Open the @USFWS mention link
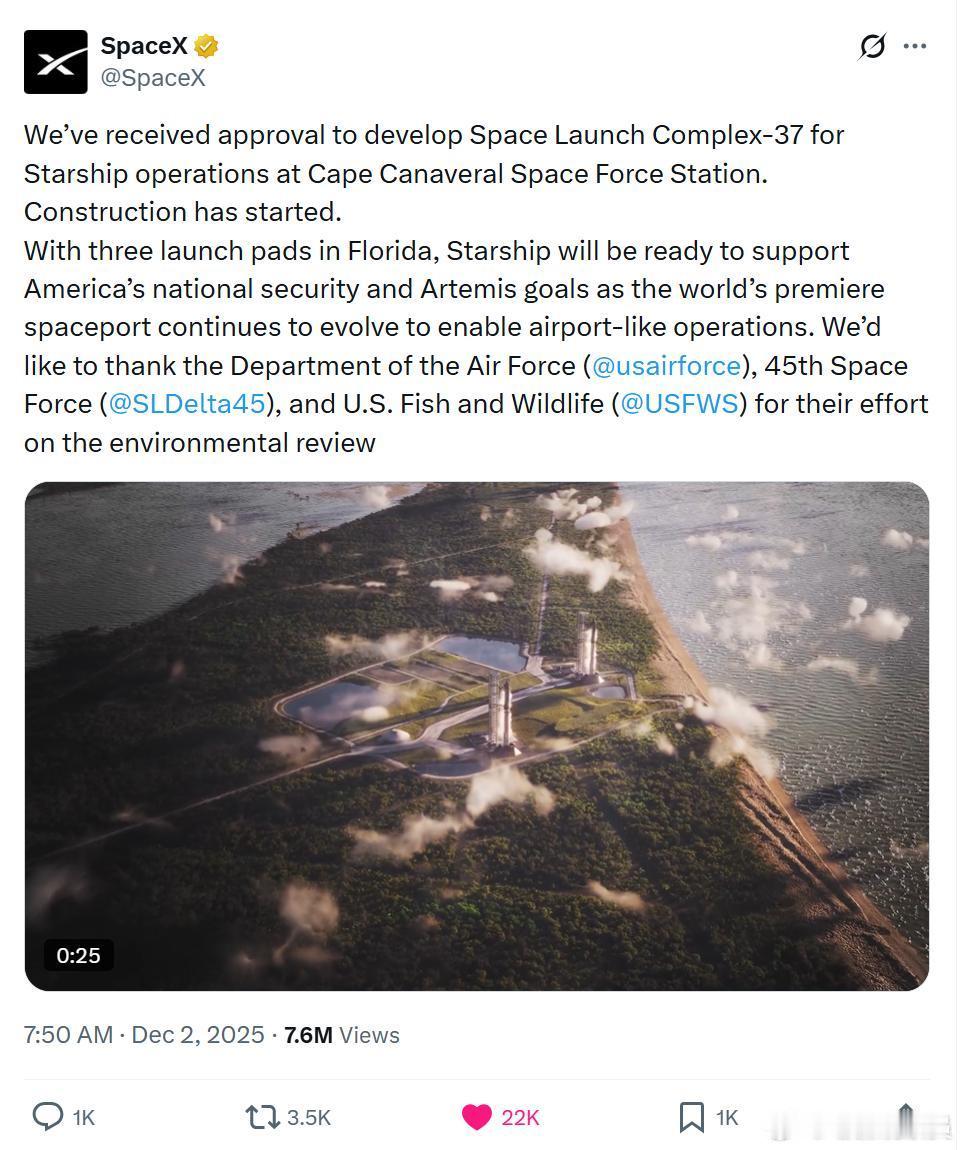This screenshot has width=962, height=1150. (679, 404)
